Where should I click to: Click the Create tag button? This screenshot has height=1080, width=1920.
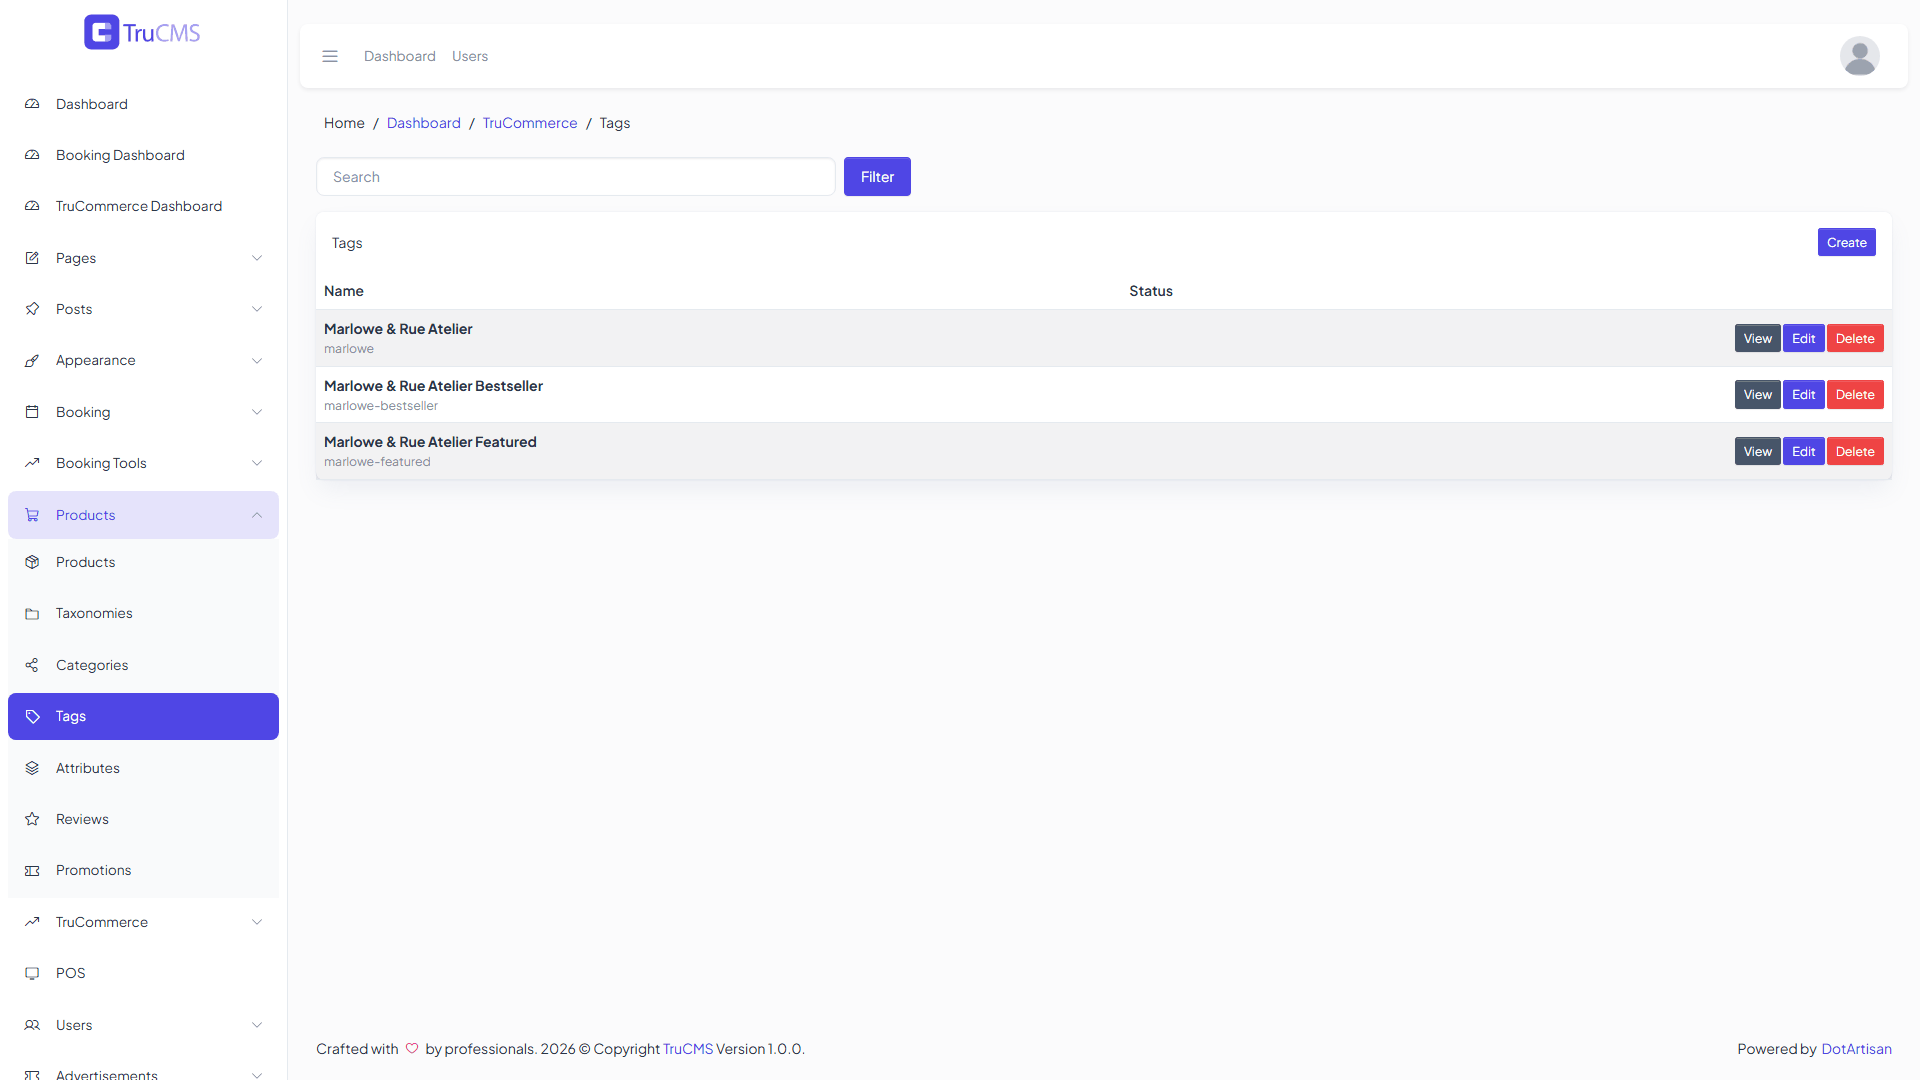coord(1846,242)
